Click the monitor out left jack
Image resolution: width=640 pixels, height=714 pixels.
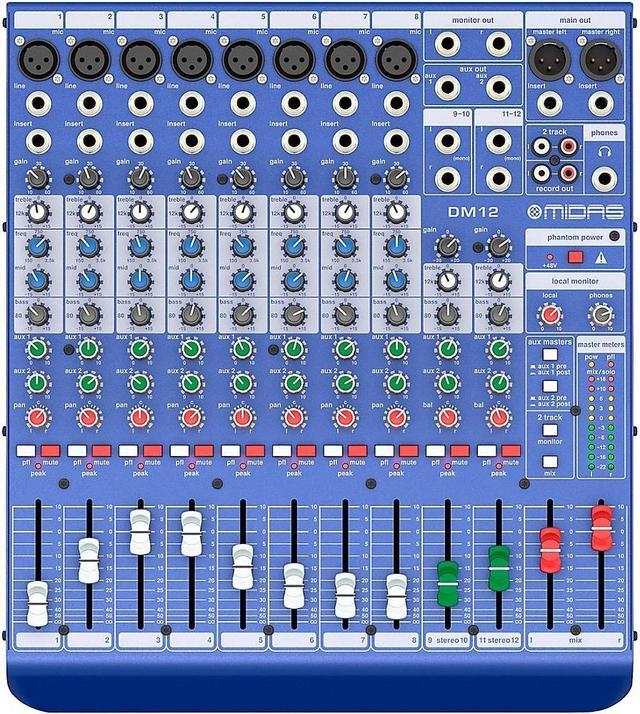tap(447, 44)
